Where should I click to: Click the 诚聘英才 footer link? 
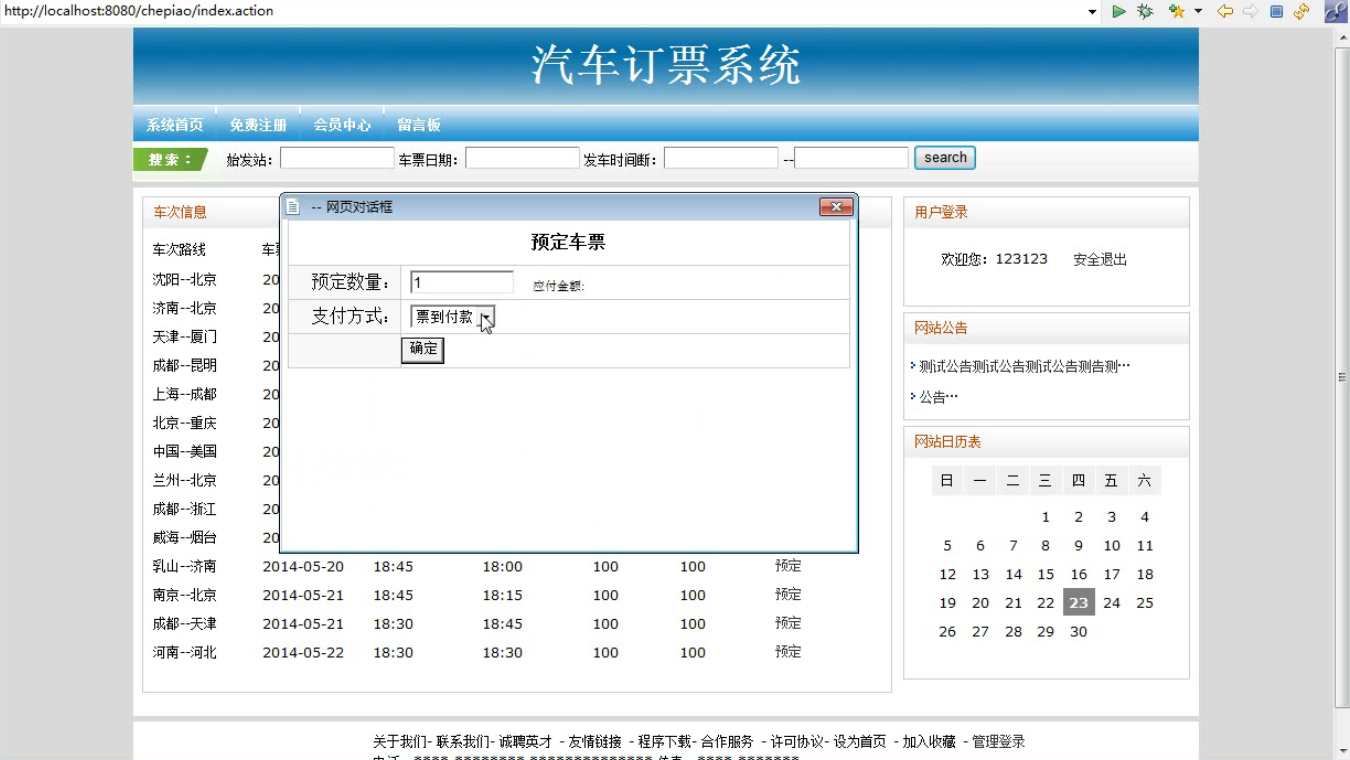526,742
